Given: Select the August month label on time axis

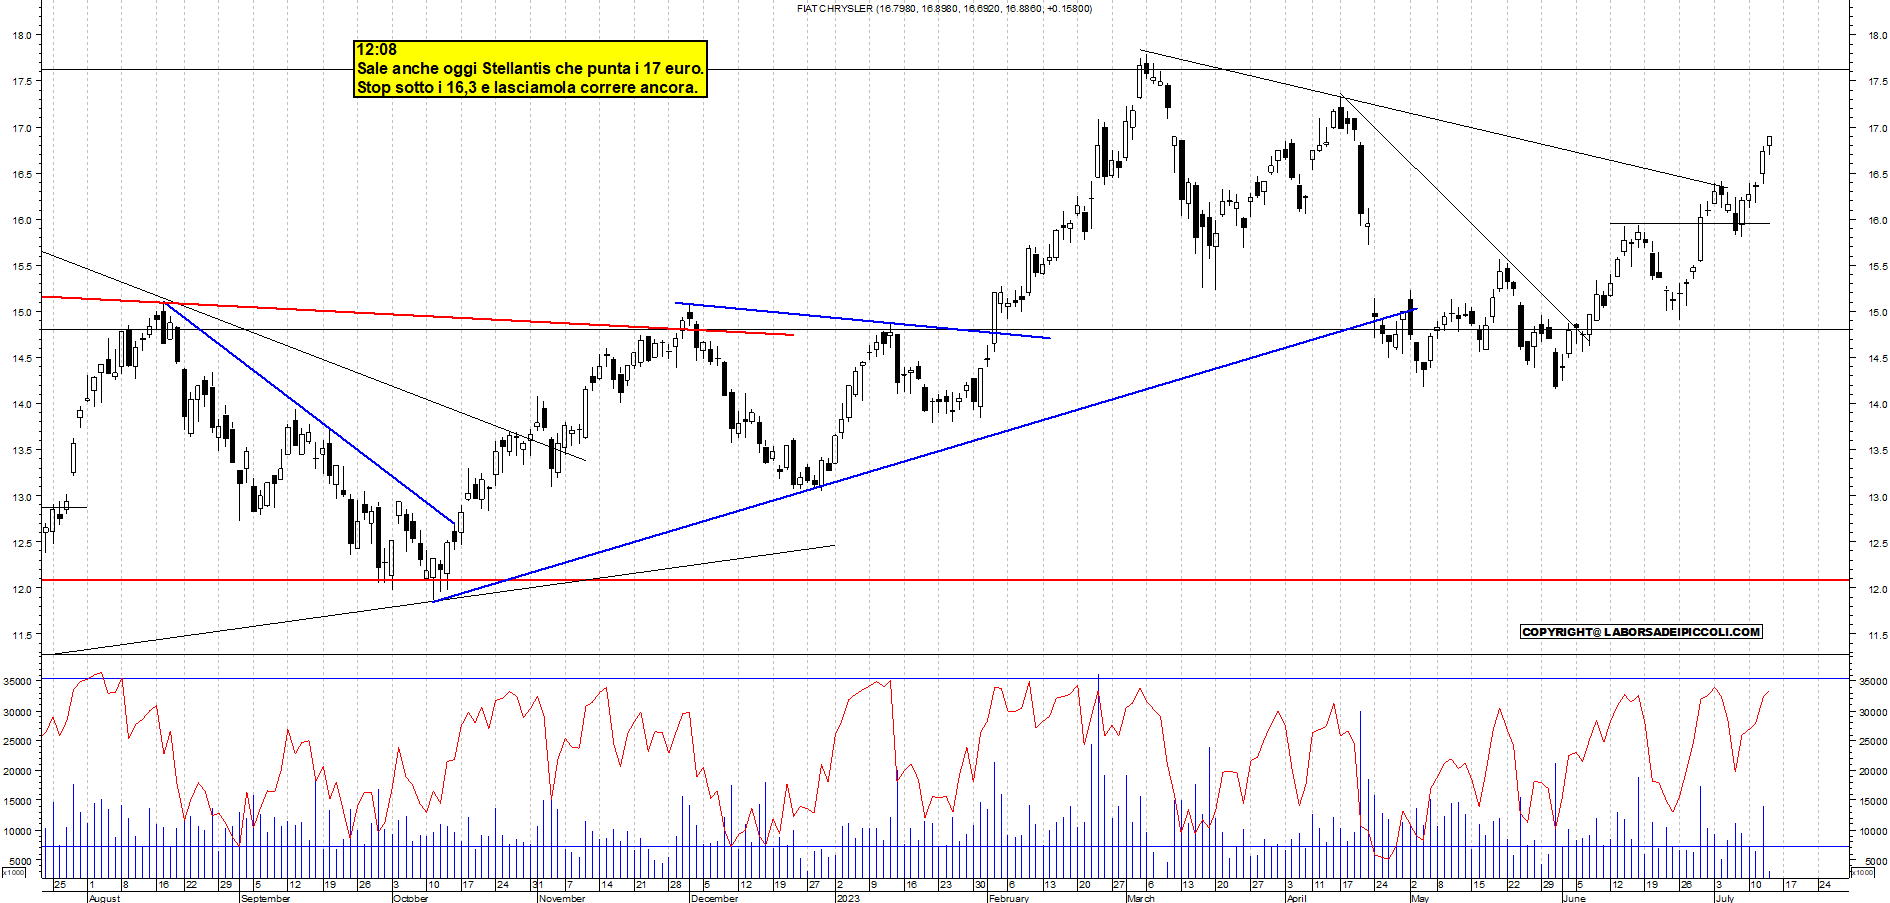Looking at the screenshot, I should [105, 898].
